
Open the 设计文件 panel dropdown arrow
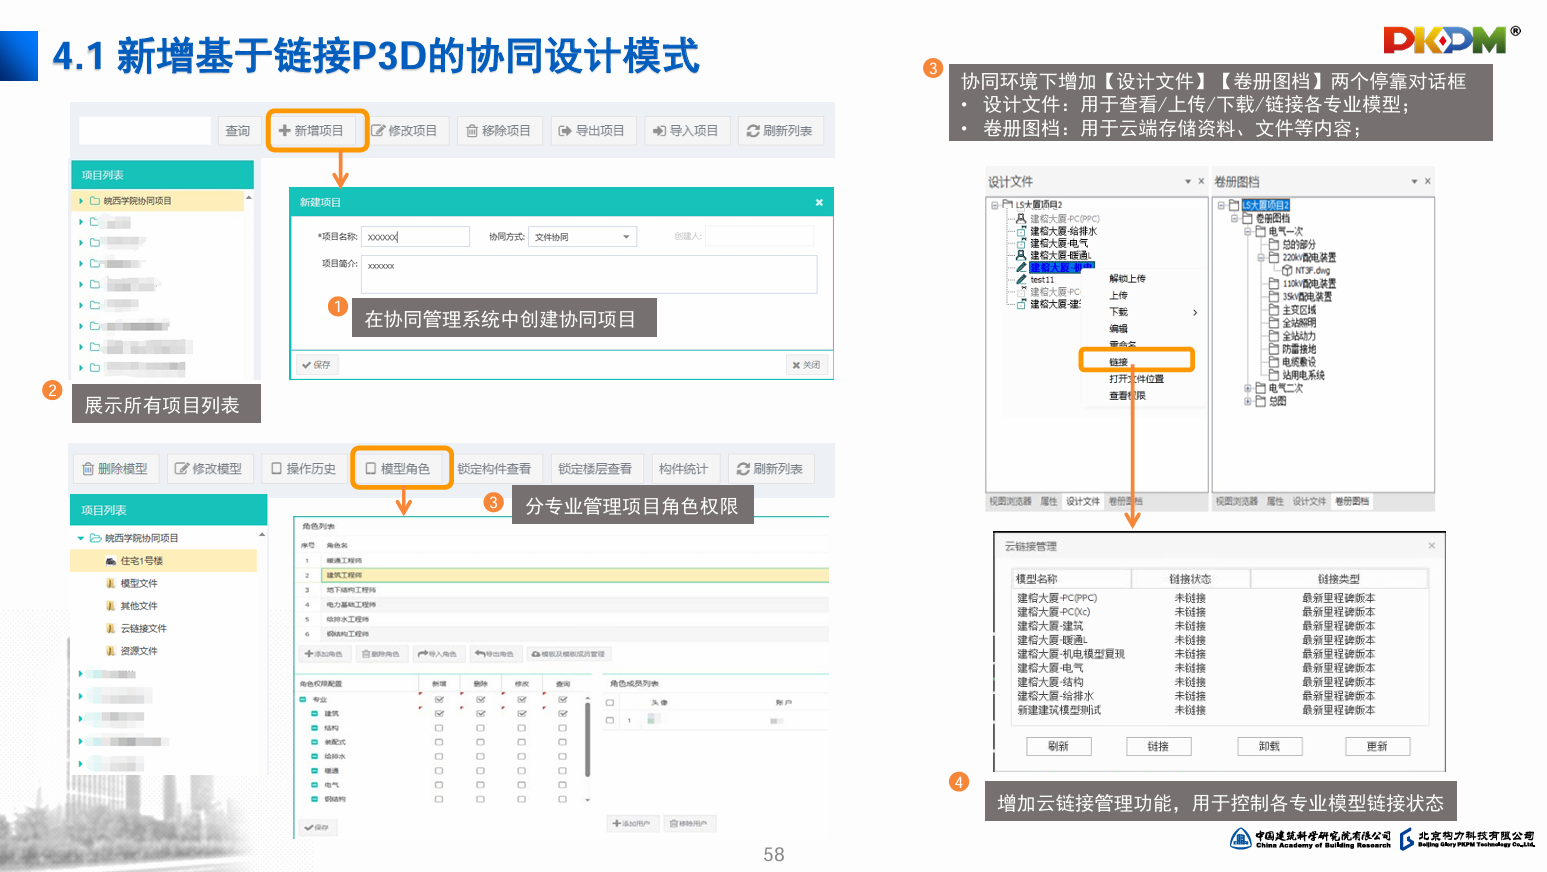point(1188,182)
